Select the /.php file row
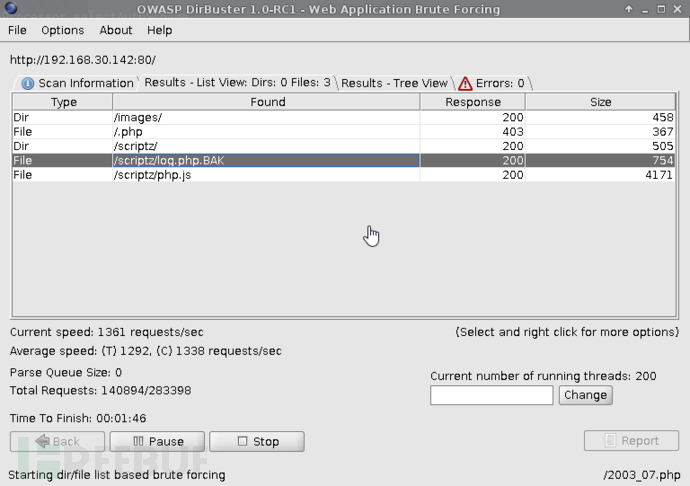 [344, 132]
